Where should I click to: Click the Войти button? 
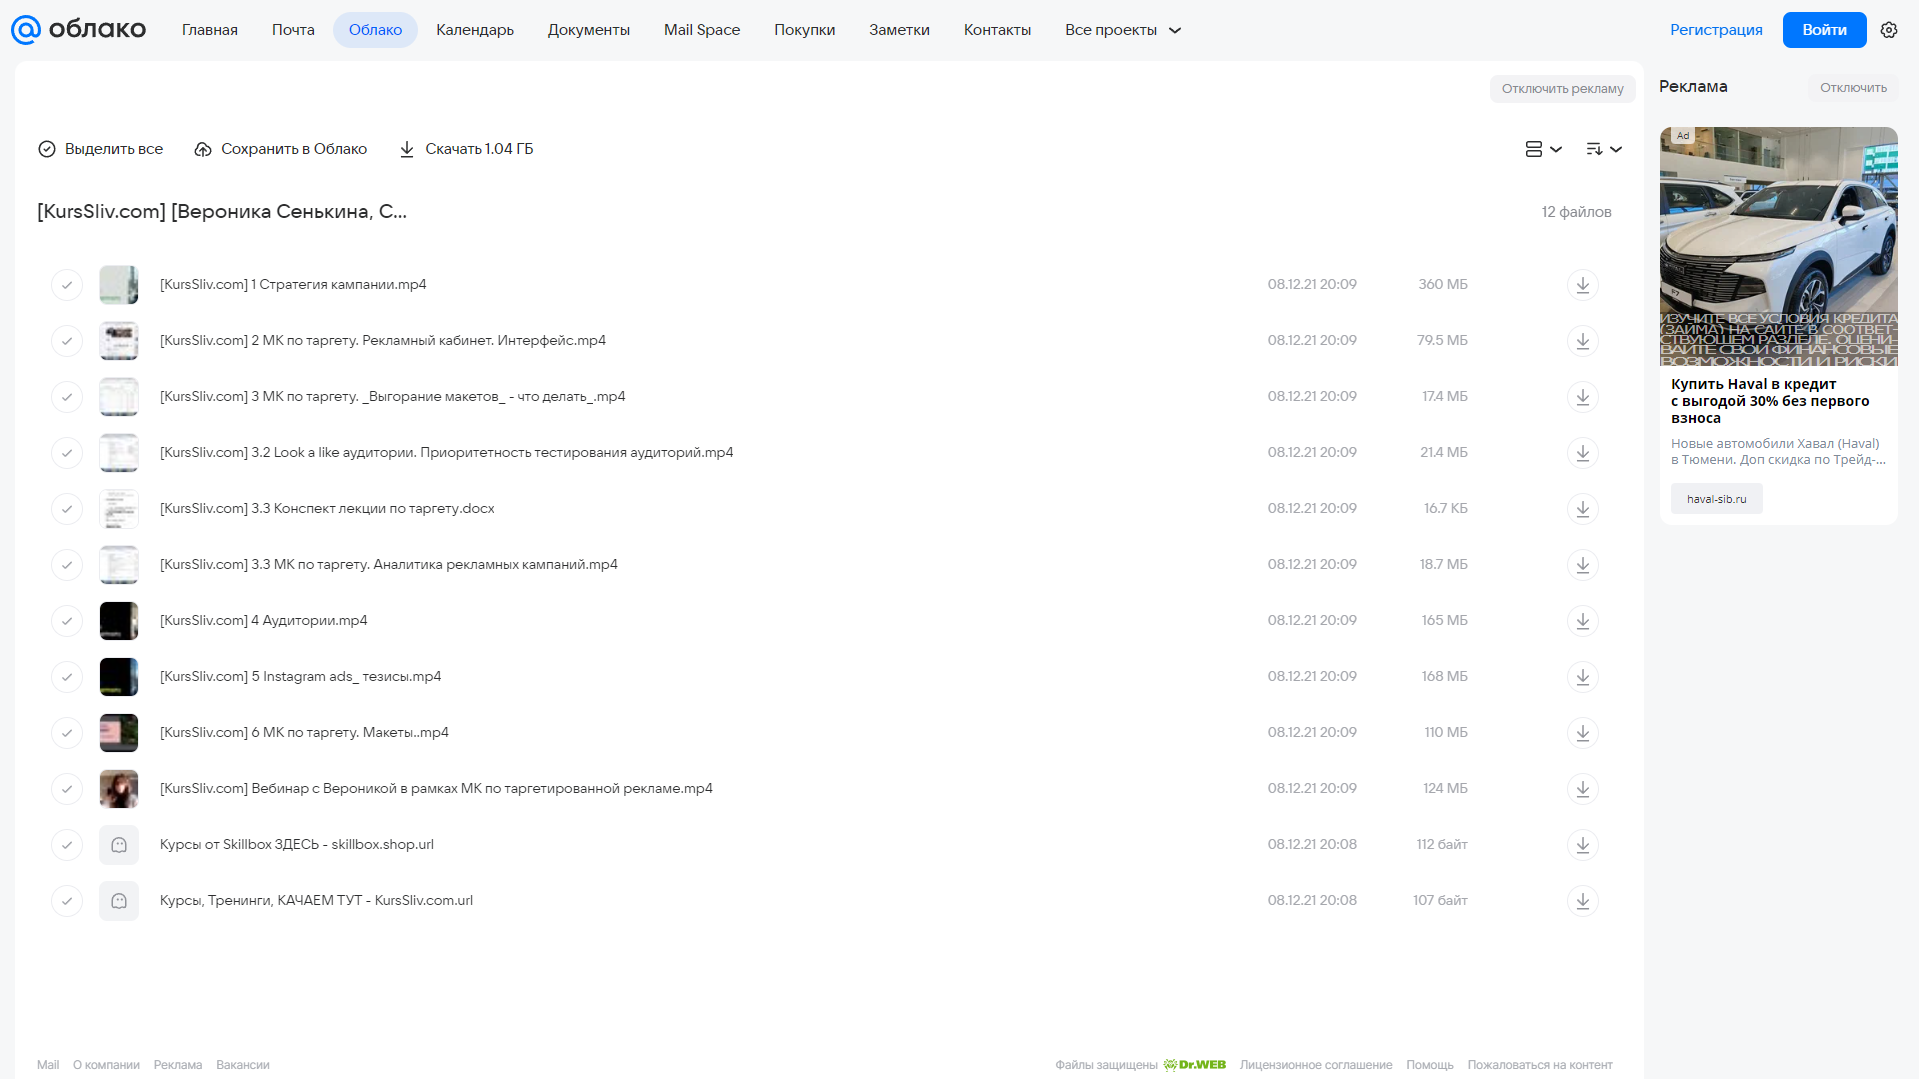pos(1824,30)
